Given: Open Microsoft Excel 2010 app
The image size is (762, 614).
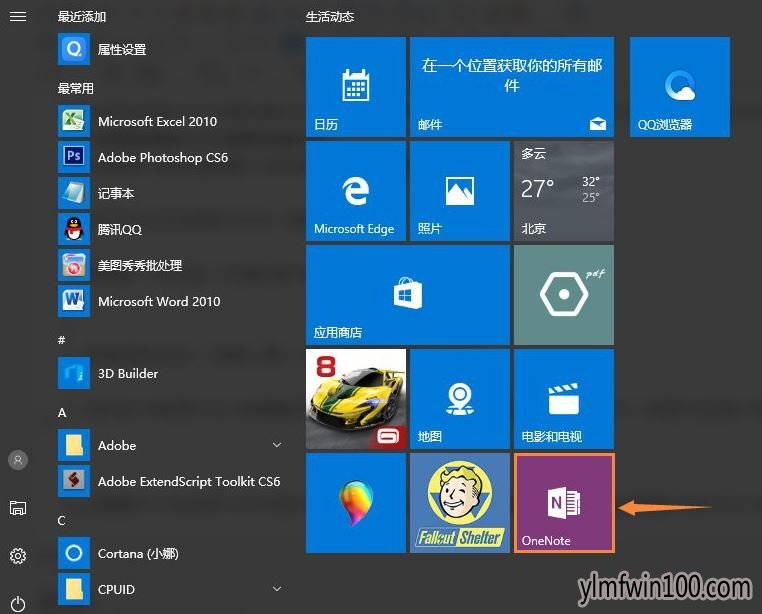Looking at the screenshot, I should click(170, 121).
